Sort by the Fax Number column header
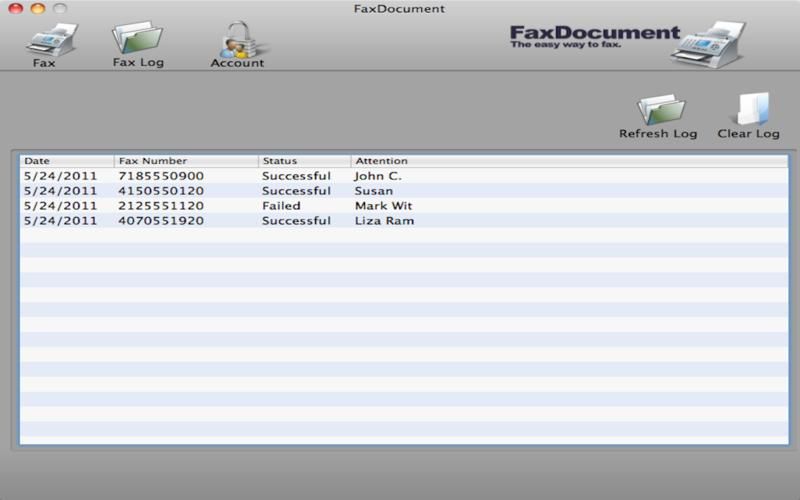This screenshot has height=500, width=800. (x=186, y=161)
